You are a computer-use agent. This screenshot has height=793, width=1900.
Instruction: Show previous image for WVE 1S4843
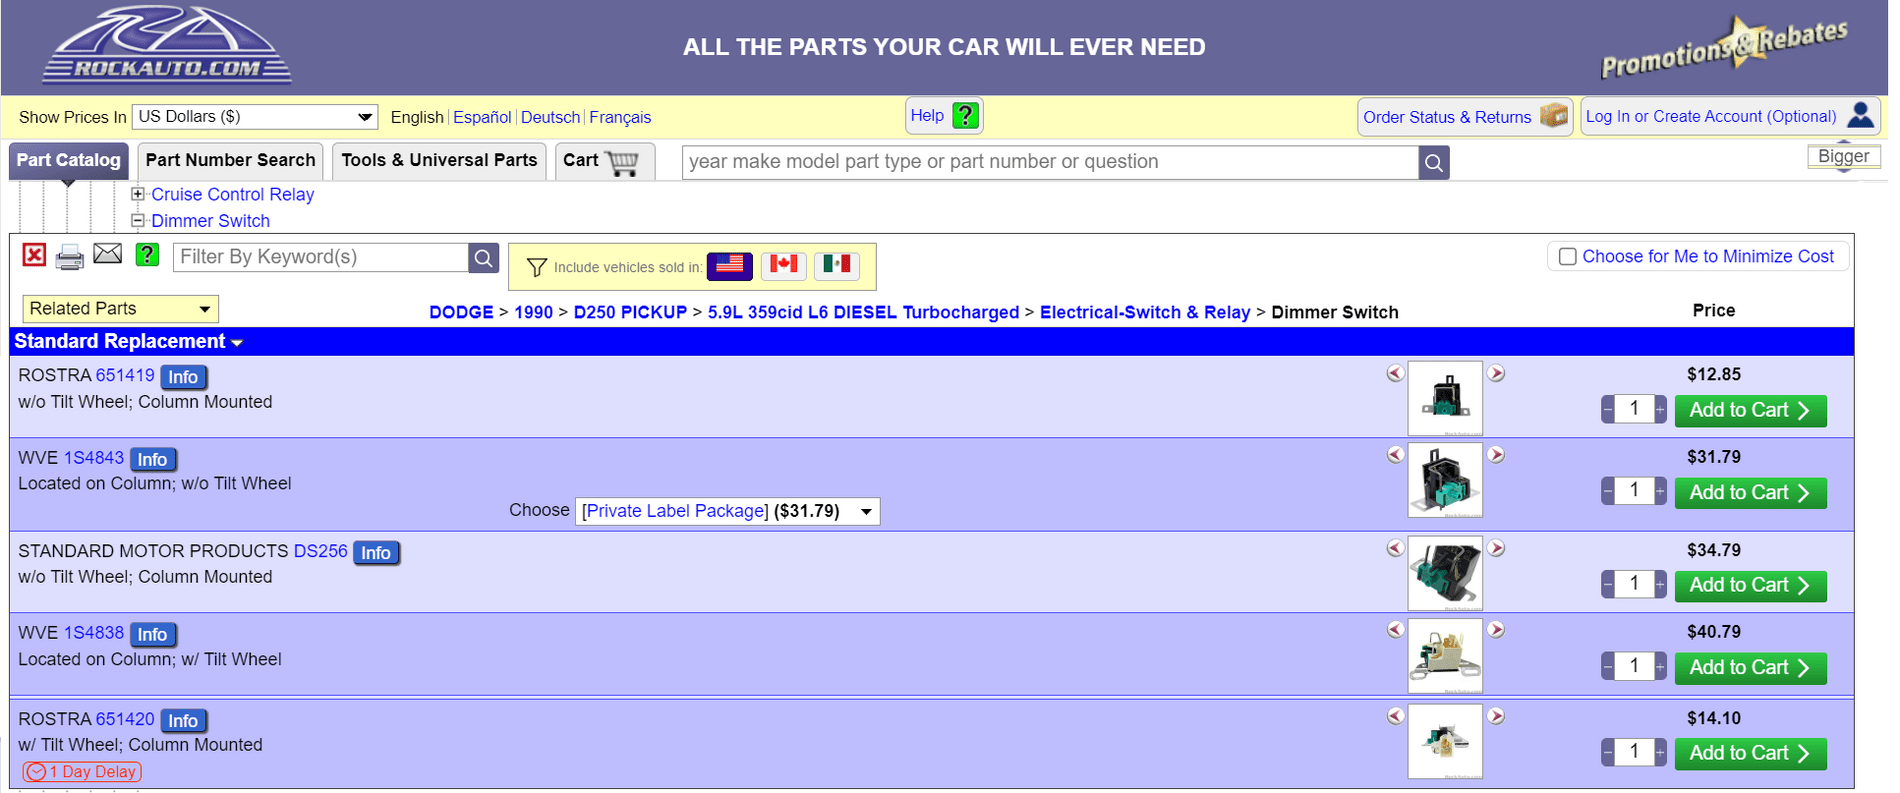coord(1396,455)
